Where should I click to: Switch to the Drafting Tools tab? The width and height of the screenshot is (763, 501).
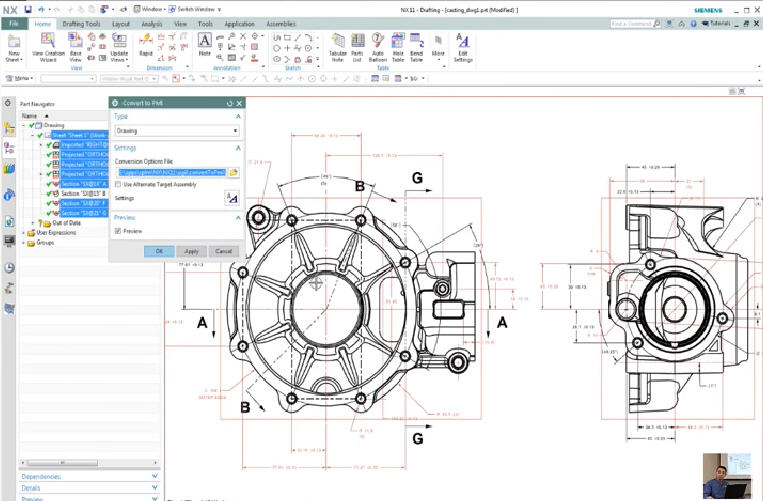tap(82, 23)
